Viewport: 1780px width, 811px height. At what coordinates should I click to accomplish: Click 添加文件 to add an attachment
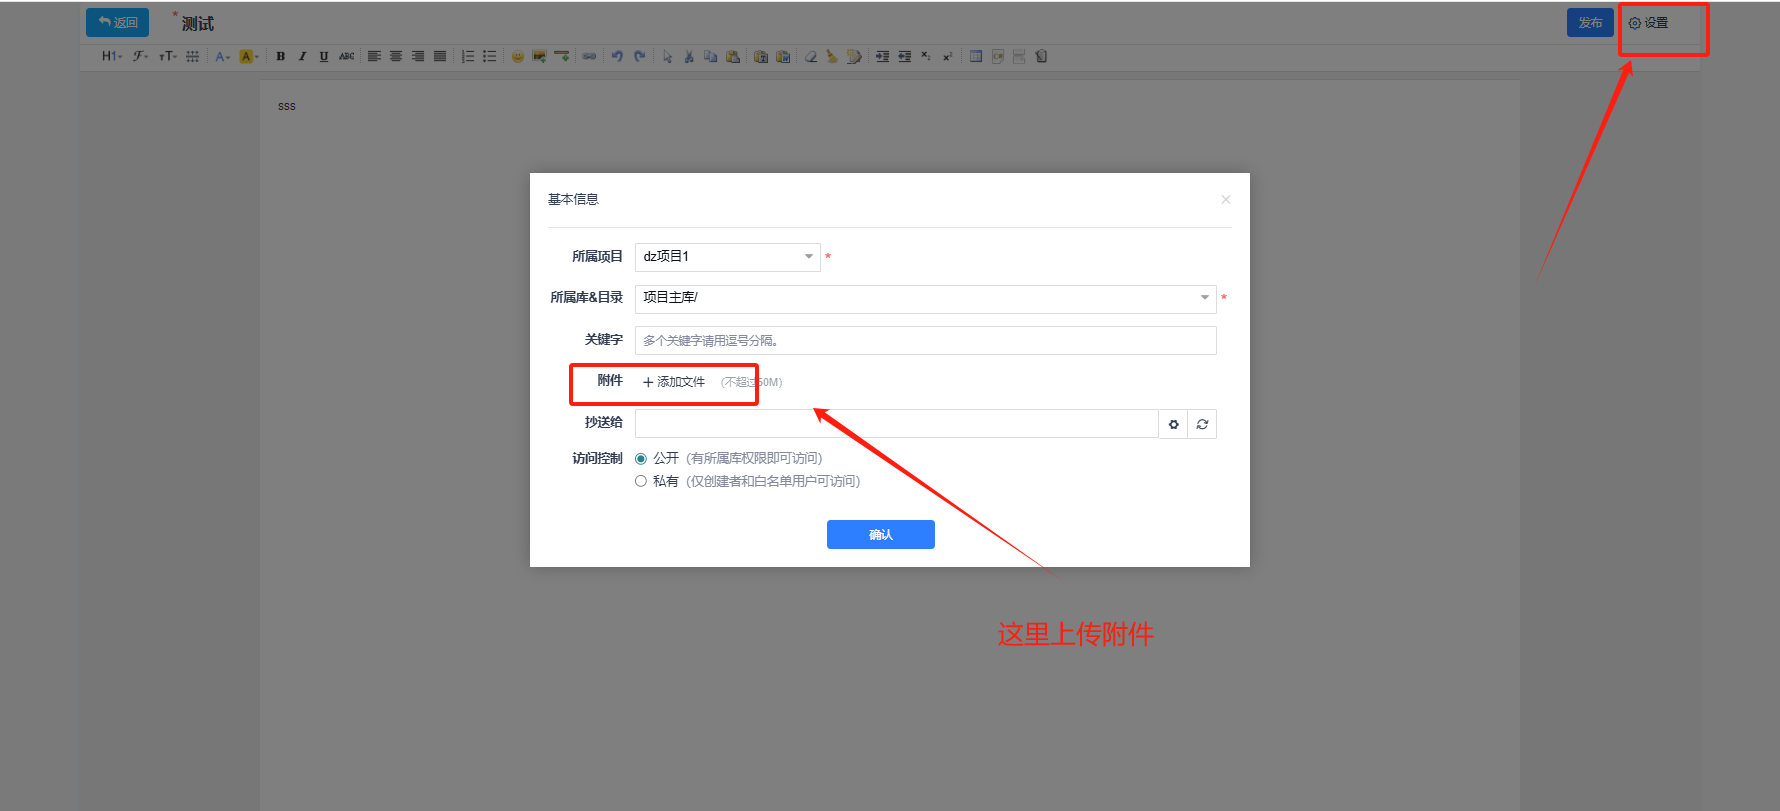click(674, 382)
